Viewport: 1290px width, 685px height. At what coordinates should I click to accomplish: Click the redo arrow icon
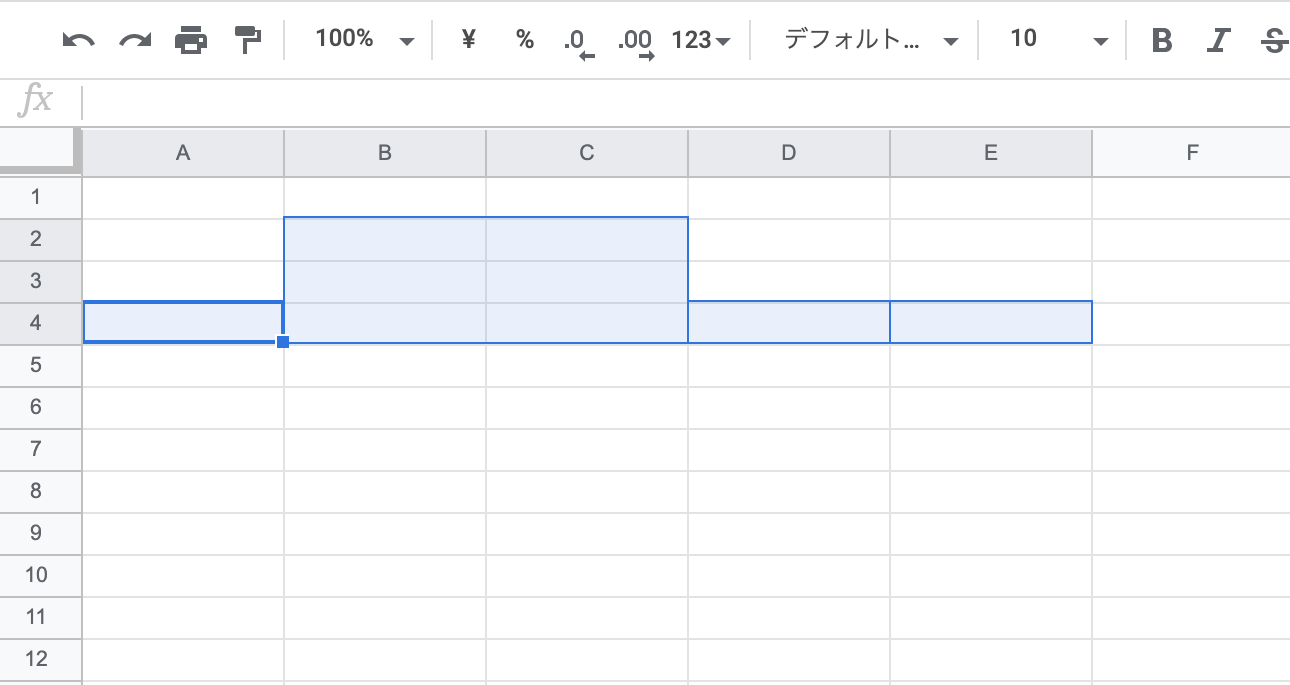[134, 40]
